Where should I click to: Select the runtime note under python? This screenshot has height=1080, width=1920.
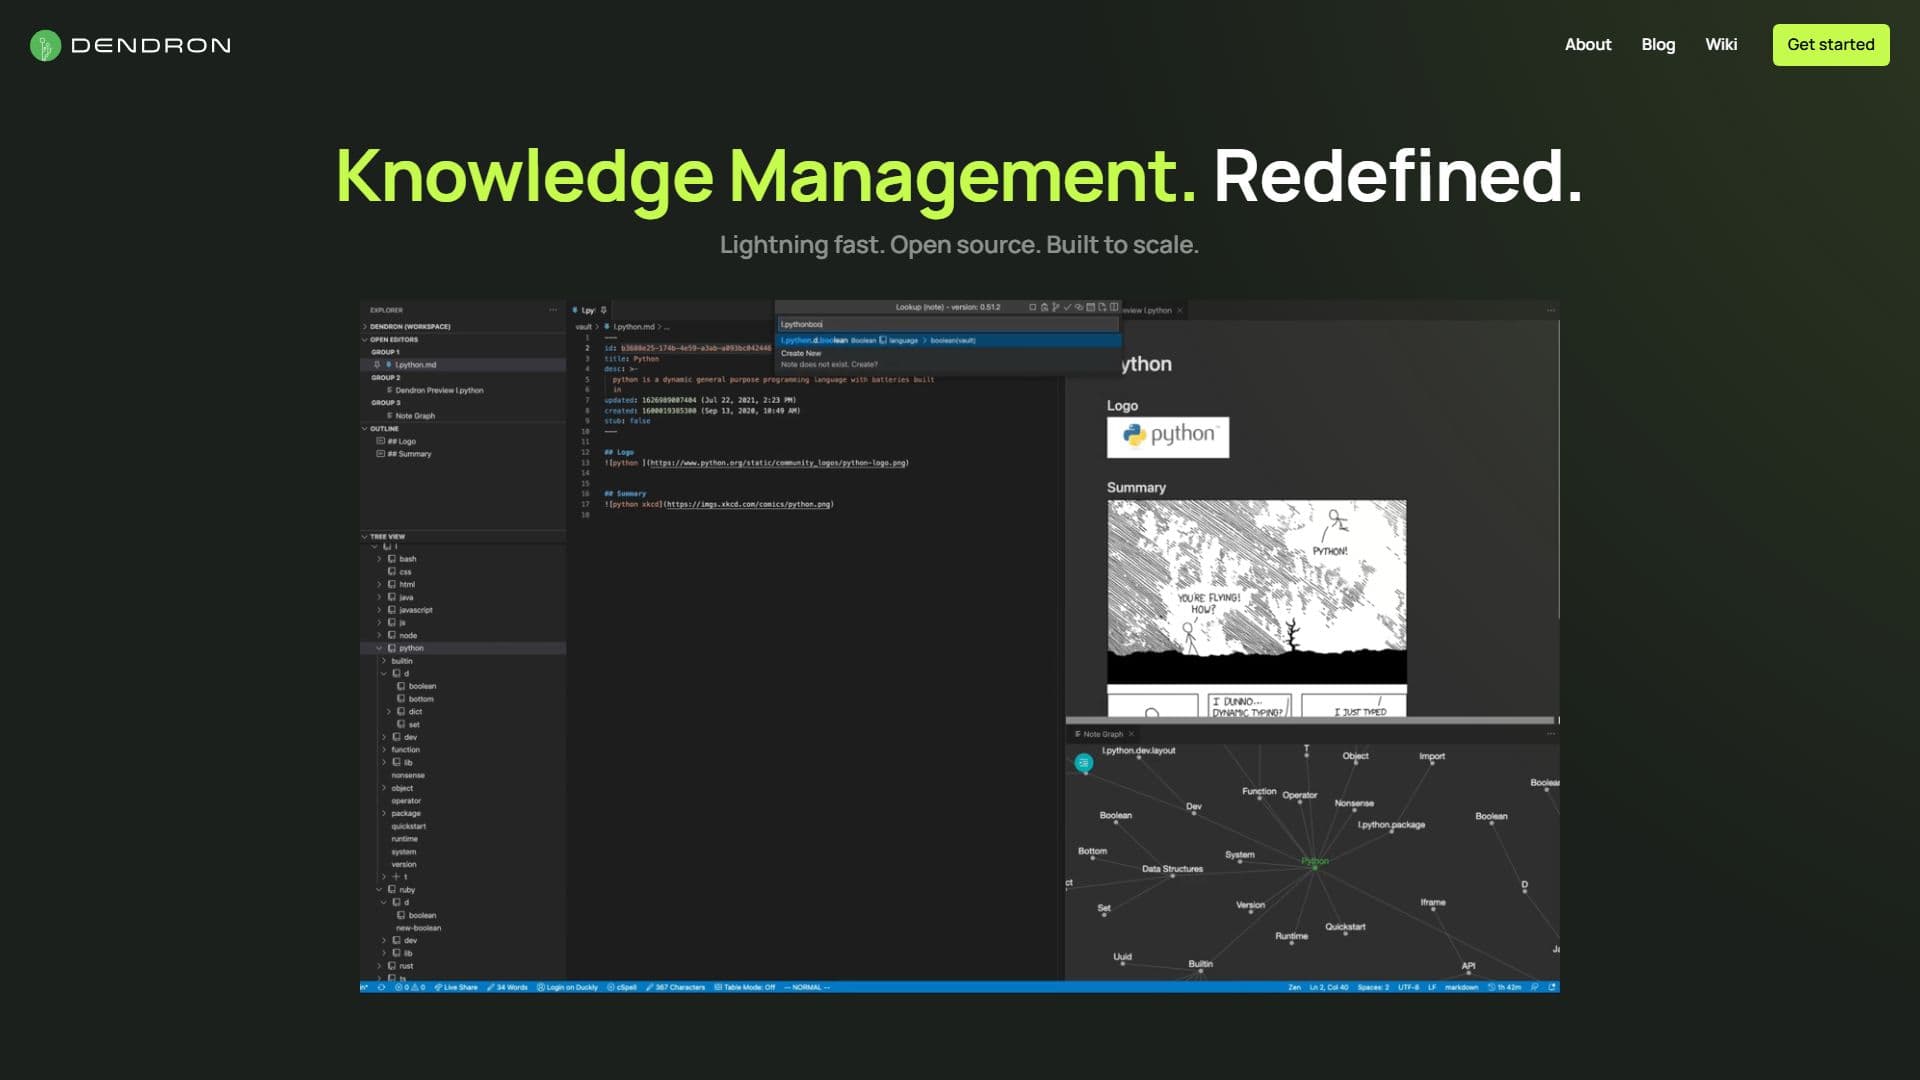pos(405,839)
